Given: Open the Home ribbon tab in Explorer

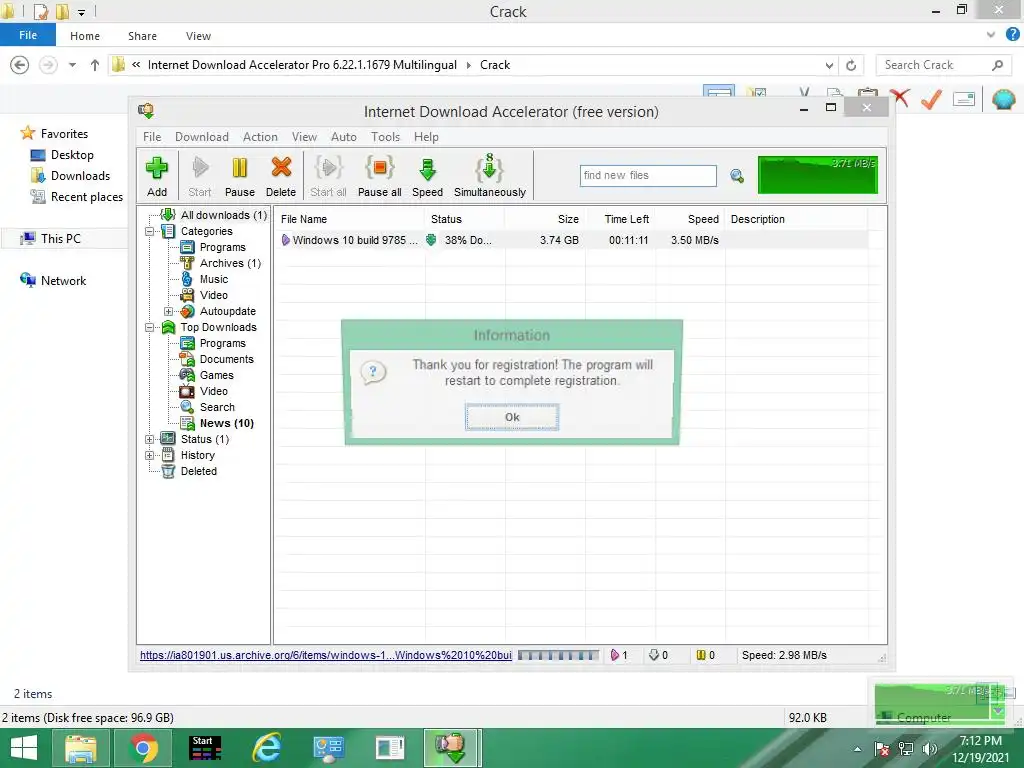Looking at the screenshot, I should [x=85, y=36].
